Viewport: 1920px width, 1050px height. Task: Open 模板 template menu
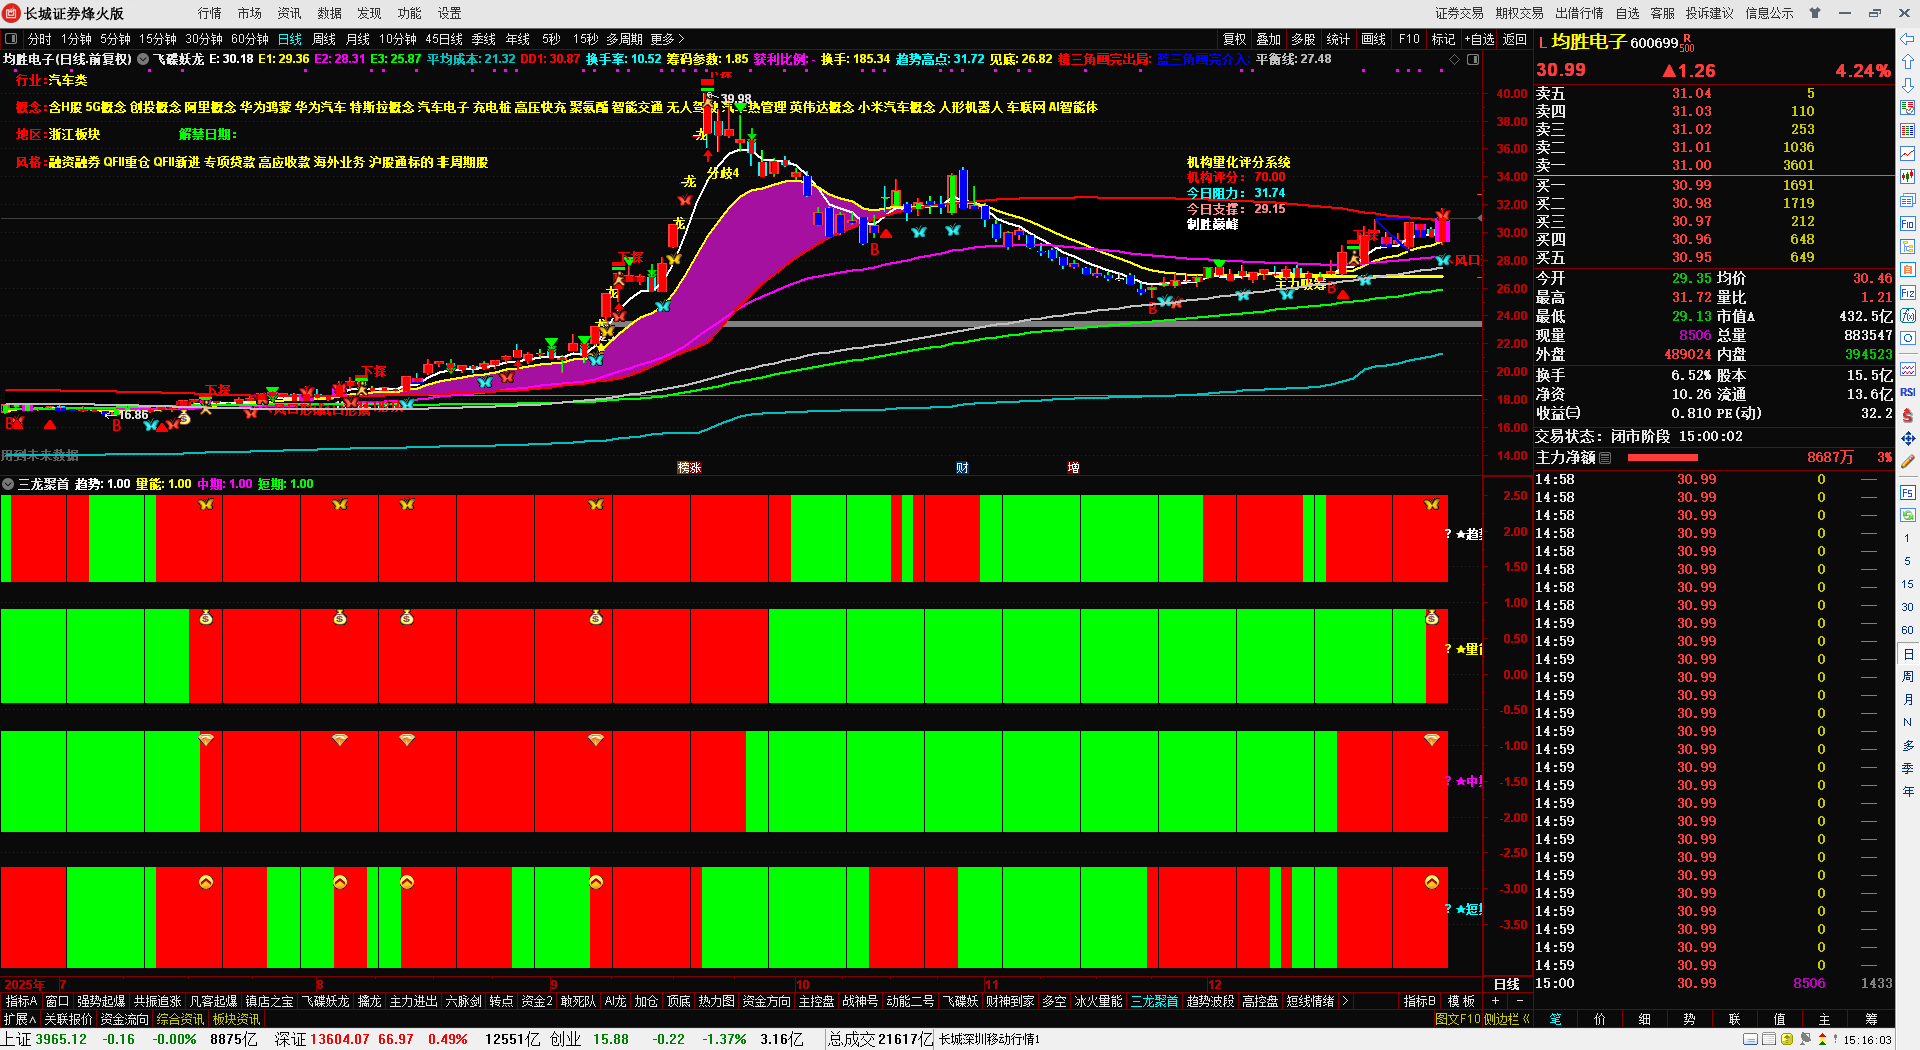[1461, 1001]
